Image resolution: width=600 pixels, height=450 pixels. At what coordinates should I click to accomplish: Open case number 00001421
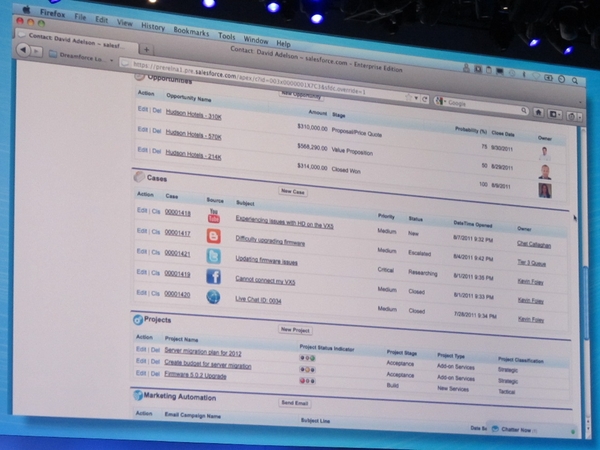click(x=177, y=253)
